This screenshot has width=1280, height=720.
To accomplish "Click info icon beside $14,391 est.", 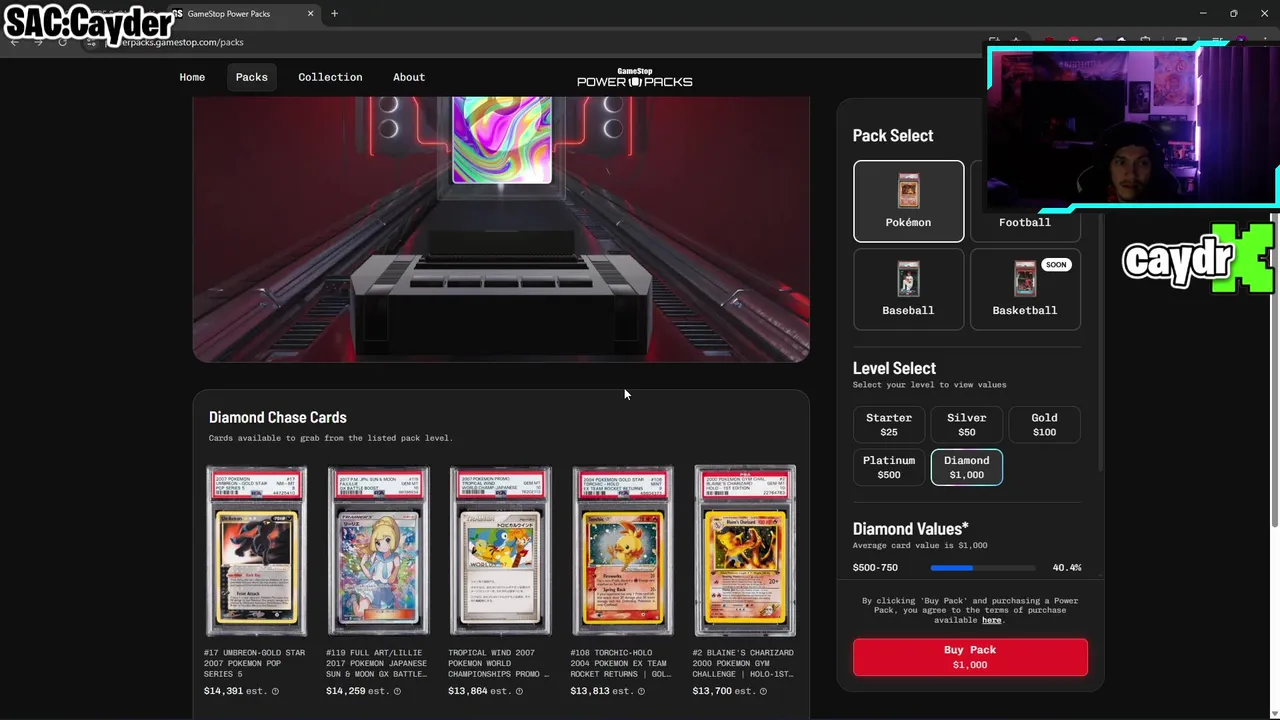I will 275,691.
